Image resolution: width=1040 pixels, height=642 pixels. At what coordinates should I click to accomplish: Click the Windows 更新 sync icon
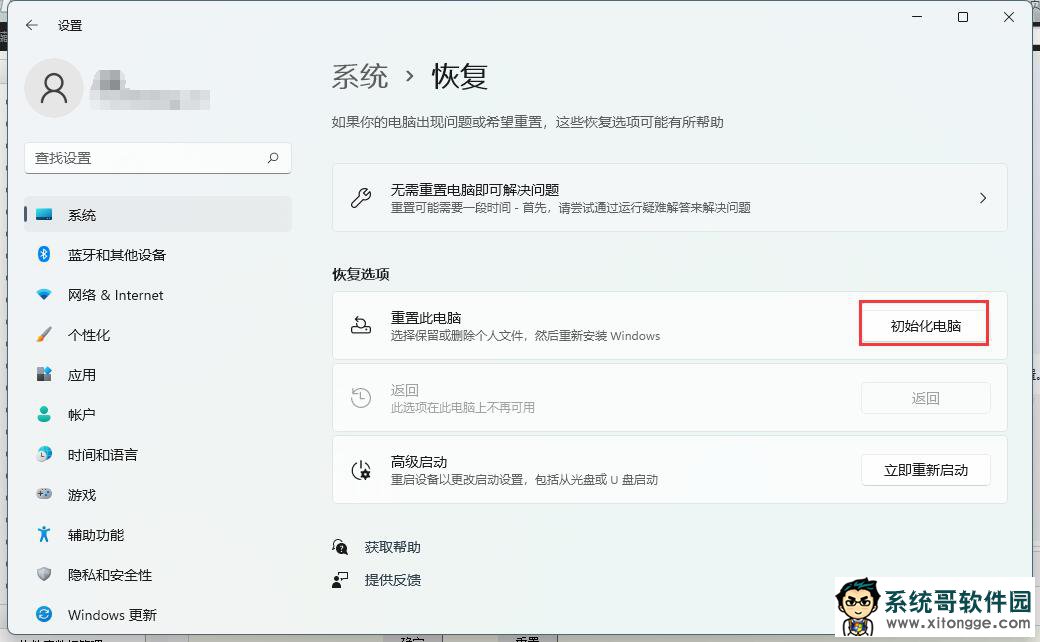44,614
